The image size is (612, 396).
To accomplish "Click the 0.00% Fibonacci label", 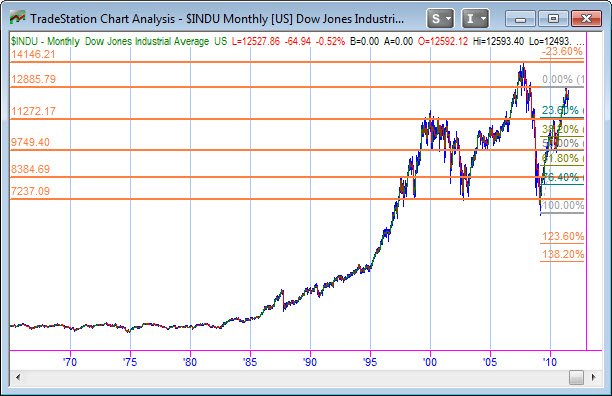I will coord(562,80).
